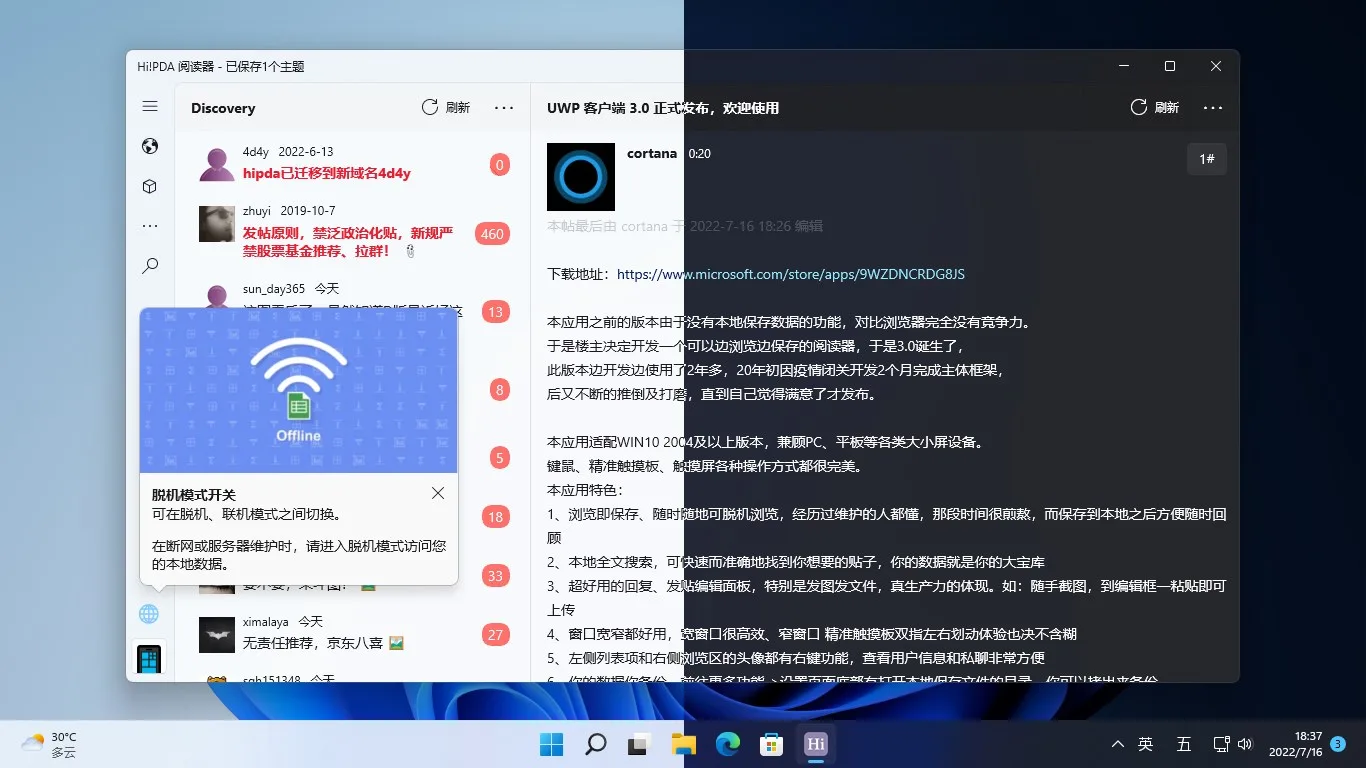Click the Discovery panel heading
The image size is (1366, 768).
[223, 108]
